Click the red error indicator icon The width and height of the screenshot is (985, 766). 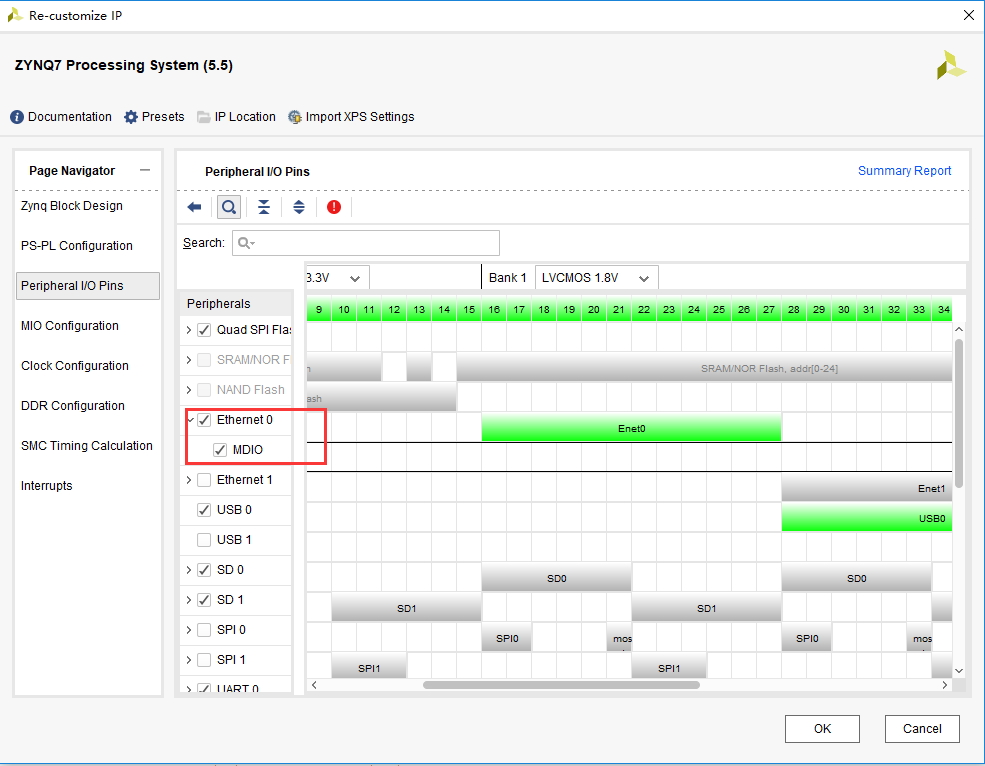click(334, 207)
